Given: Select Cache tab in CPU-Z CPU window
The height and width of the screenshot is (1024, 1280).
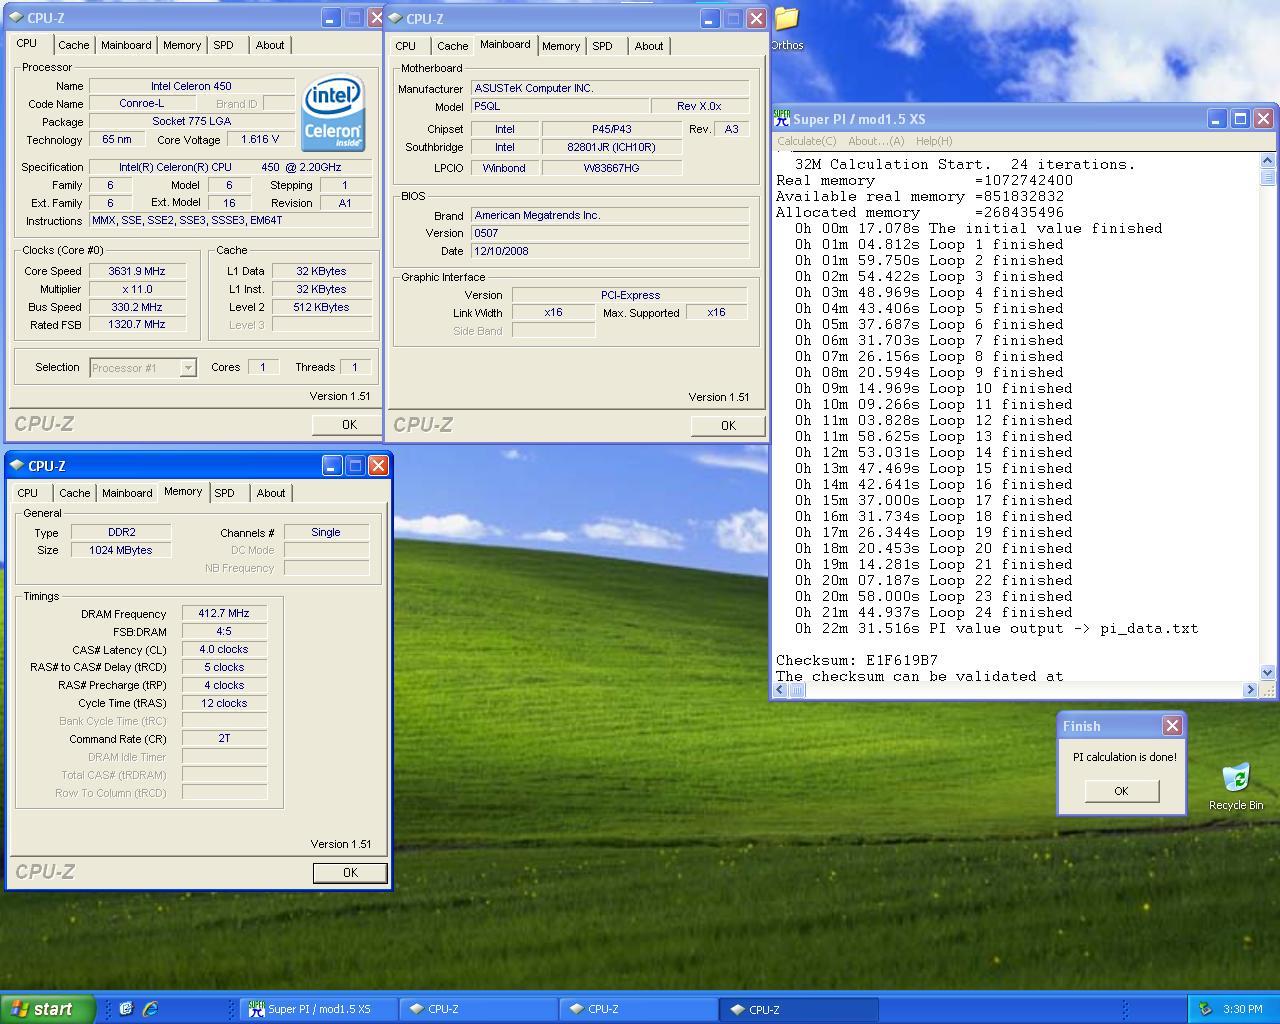Looking at the screenshot, I should (73, 45).
